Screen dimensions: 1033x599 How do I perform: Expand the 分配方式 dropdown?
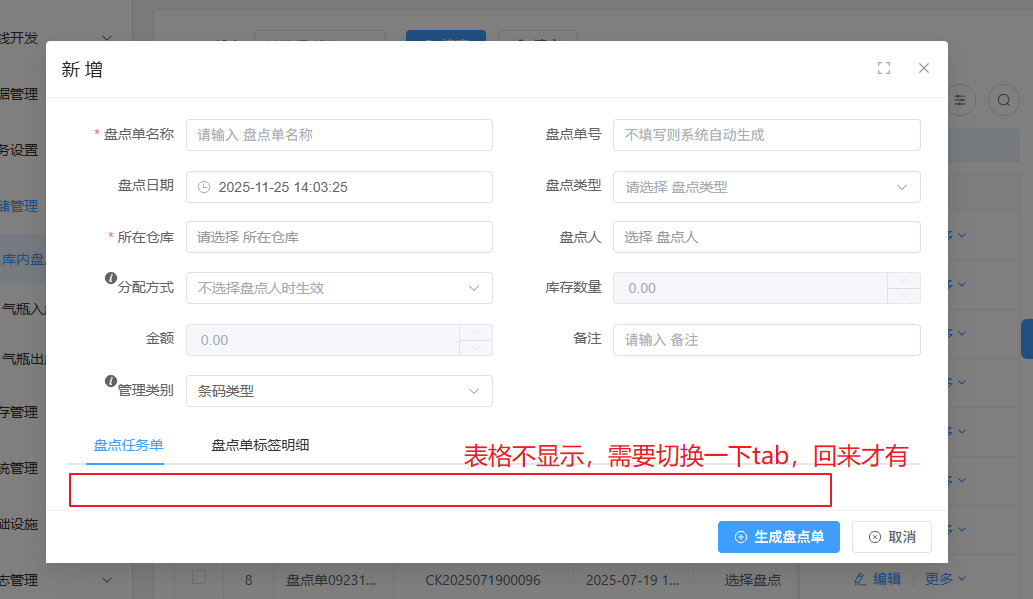(x=339, y=288)
